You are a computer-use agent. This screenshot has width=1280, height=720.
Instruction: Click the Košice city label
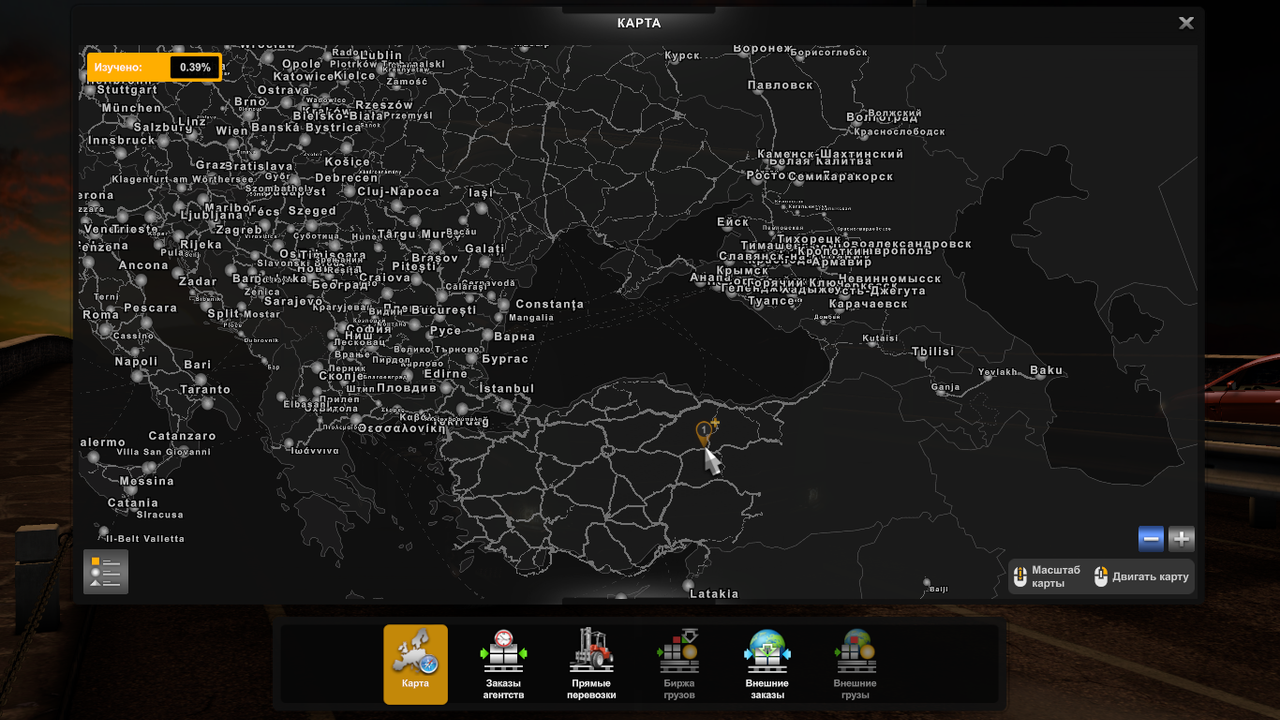(x=347, y=161)
